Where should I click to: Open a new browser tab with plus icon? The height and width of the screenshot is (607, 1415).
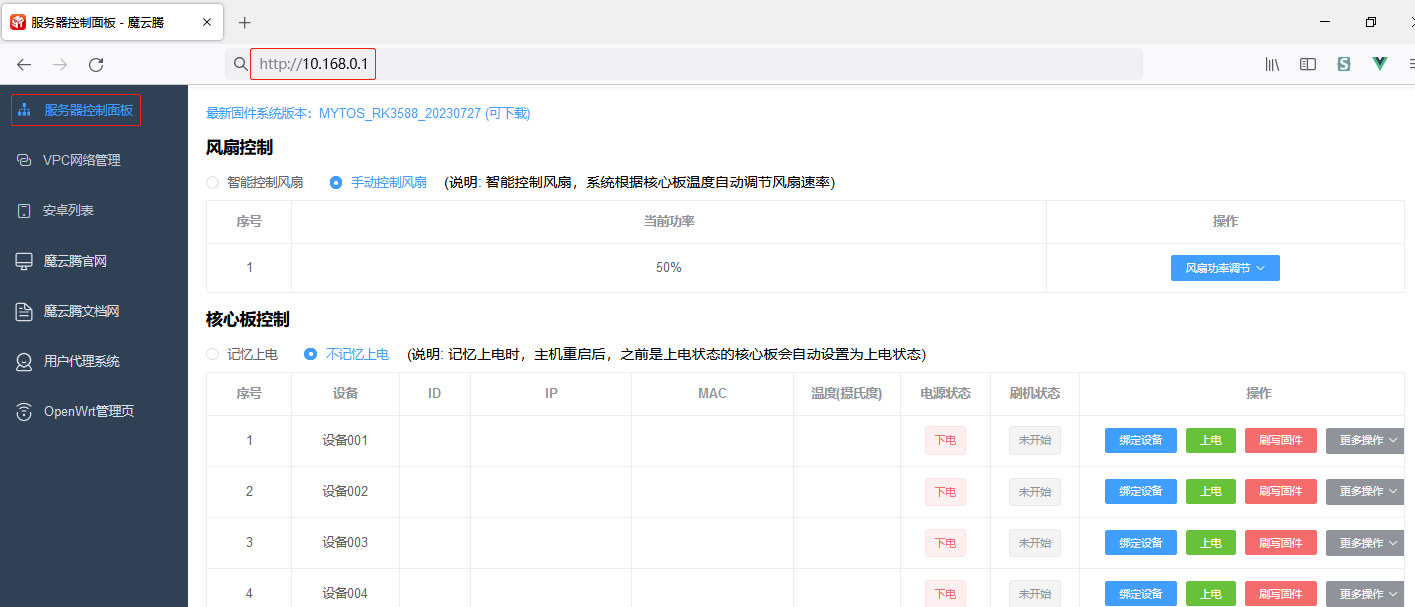tap(244, 22)
